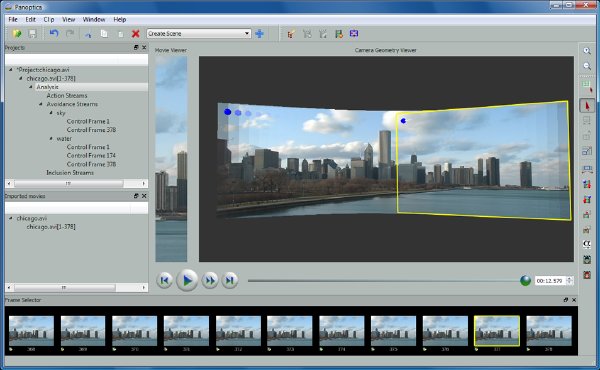Open the Window menu
The image size is (600, 370).
94,20
